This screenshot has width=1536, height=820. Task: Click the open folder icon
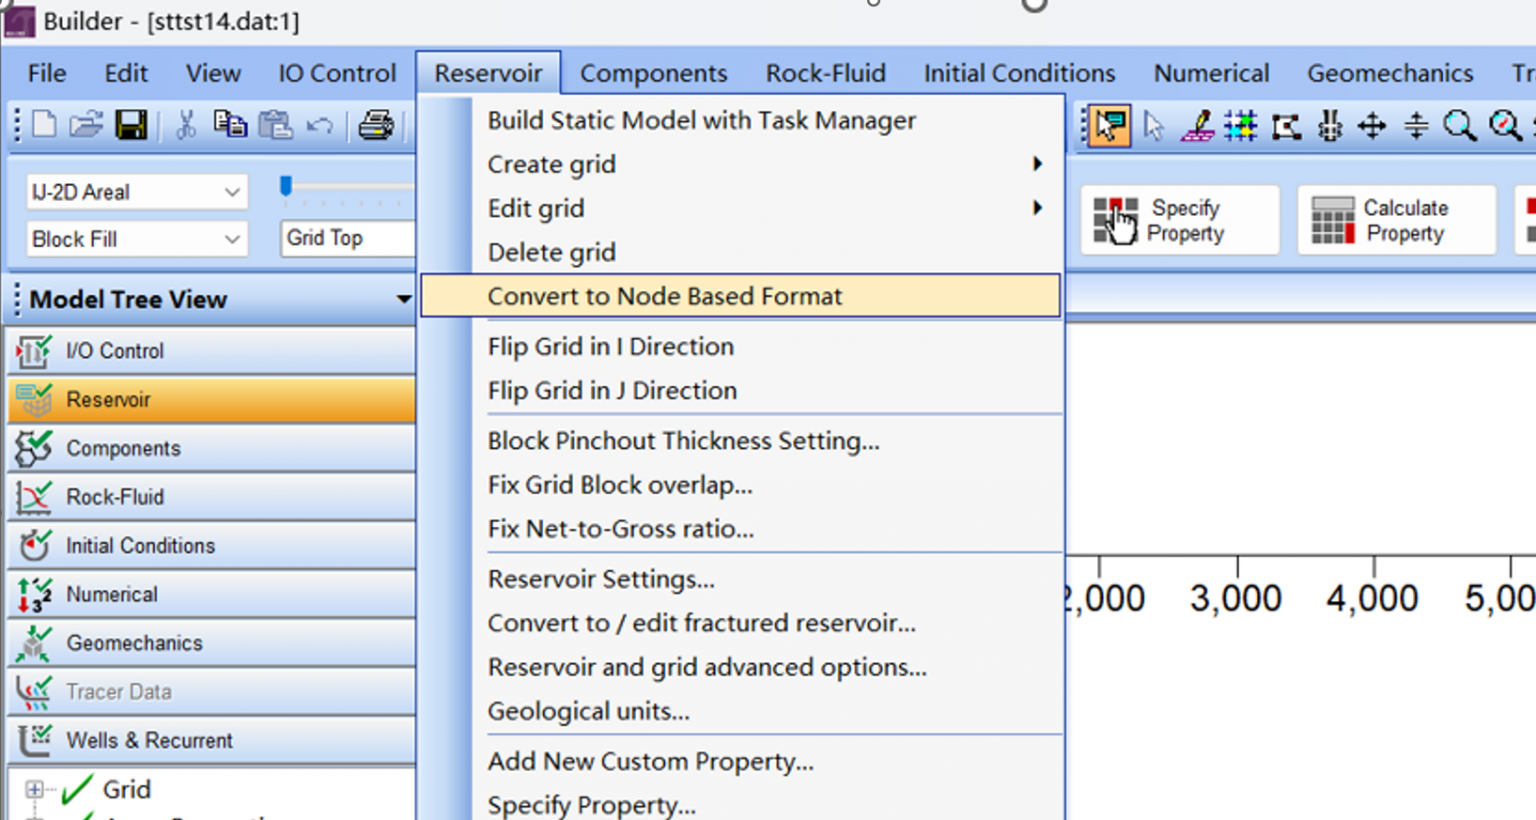(x=86, y=125)
